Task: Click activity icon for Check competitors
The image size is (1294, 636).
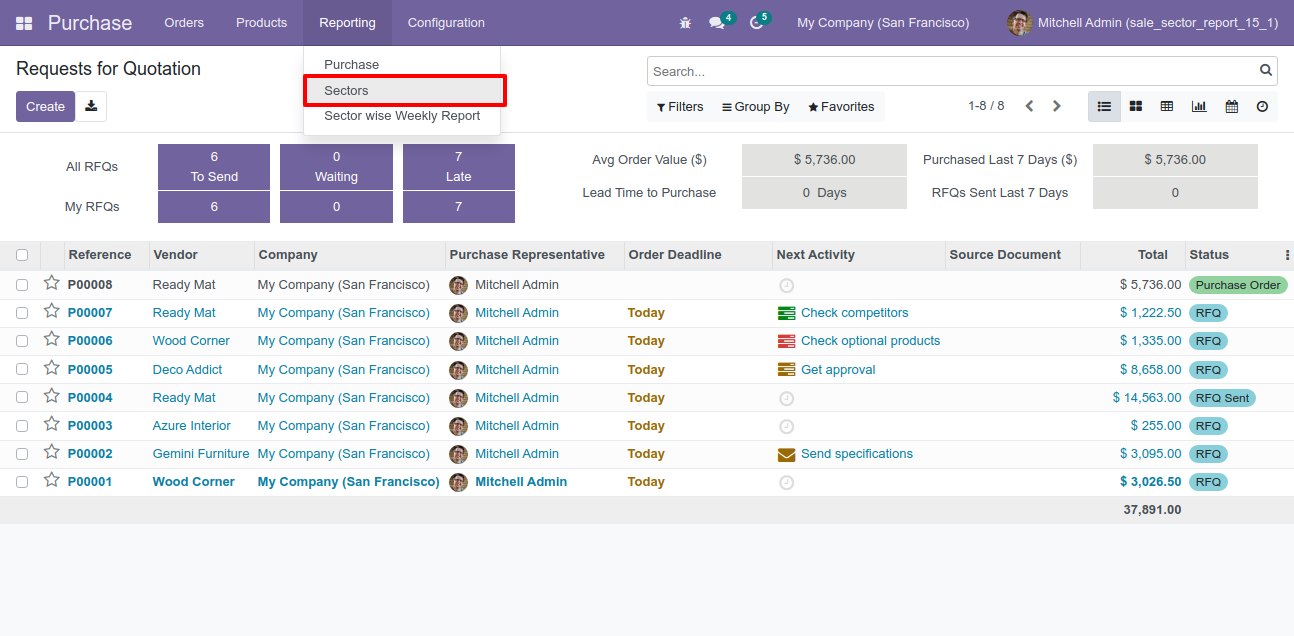Action: click(x=787, y=313)
